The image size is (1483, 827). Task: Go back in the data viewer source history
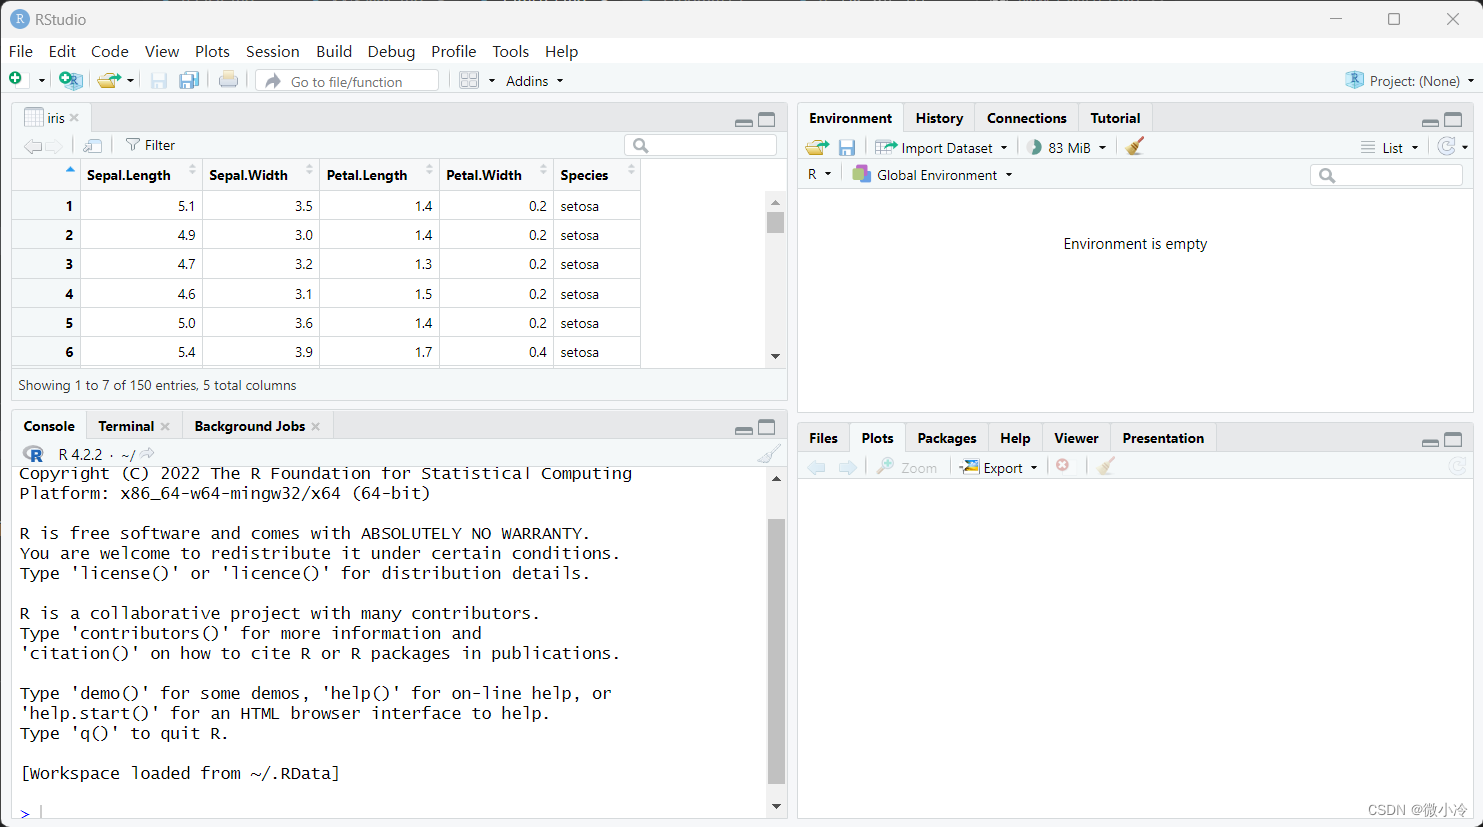tap(33, 146)
